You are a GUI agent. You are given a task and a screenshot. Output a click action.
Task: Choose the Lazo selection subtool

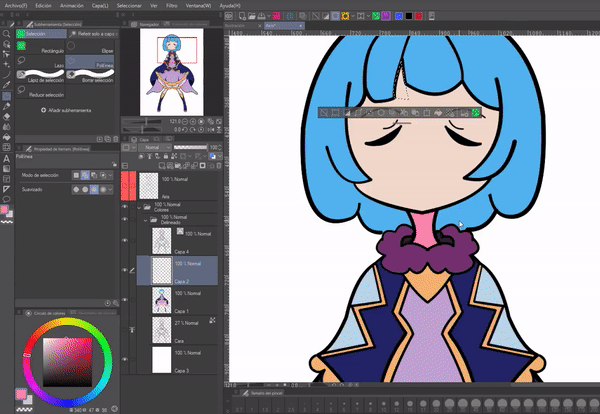(41, 62)
